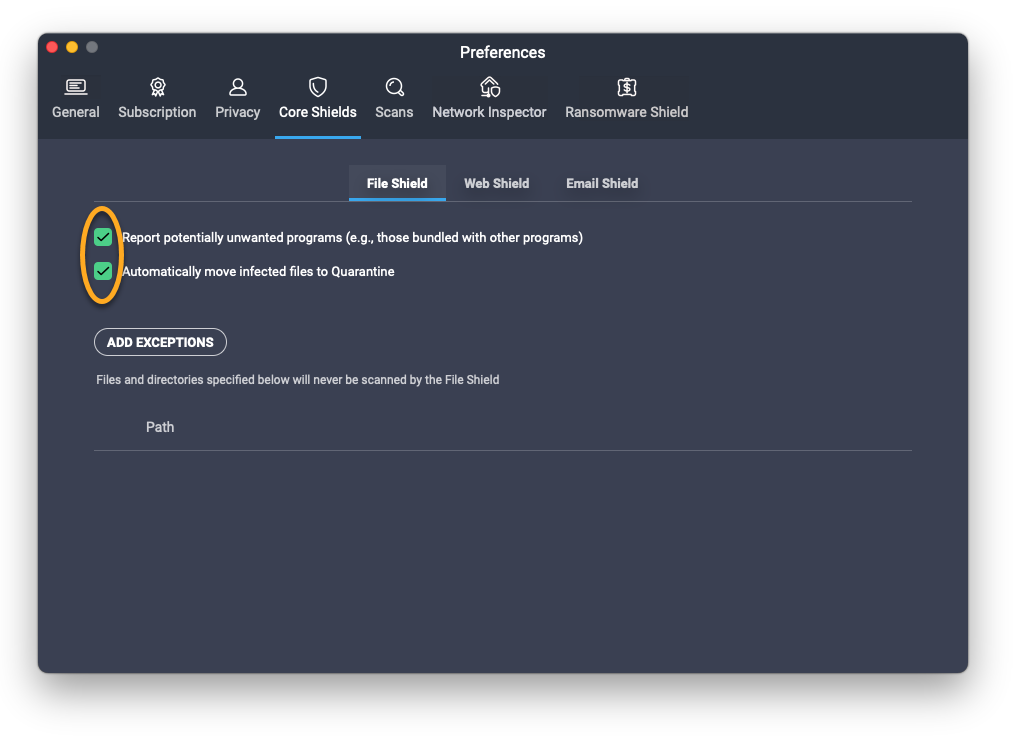Minimize Preferences using the yellow button

point(72,47)
